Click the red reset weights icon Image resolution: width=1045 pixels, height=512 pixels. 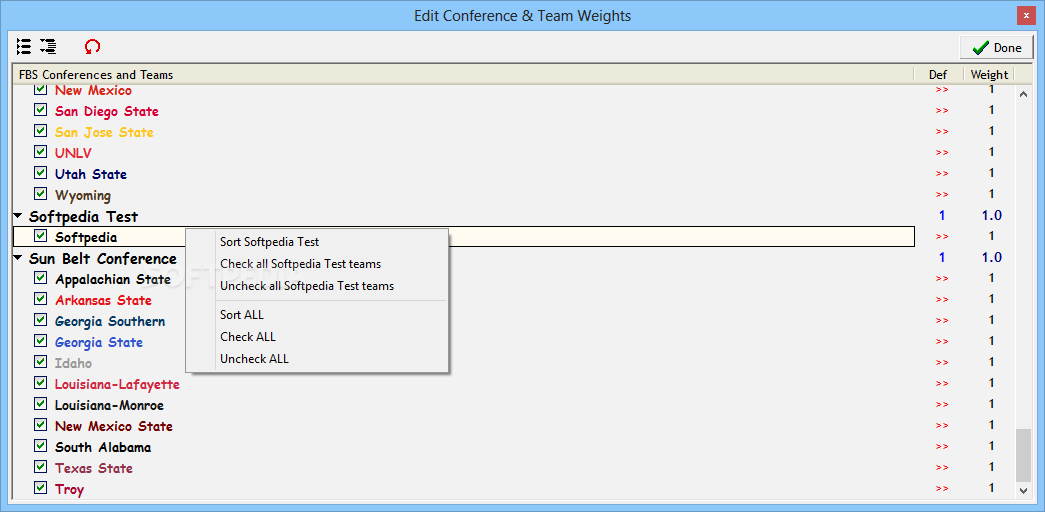click(93, 46)
